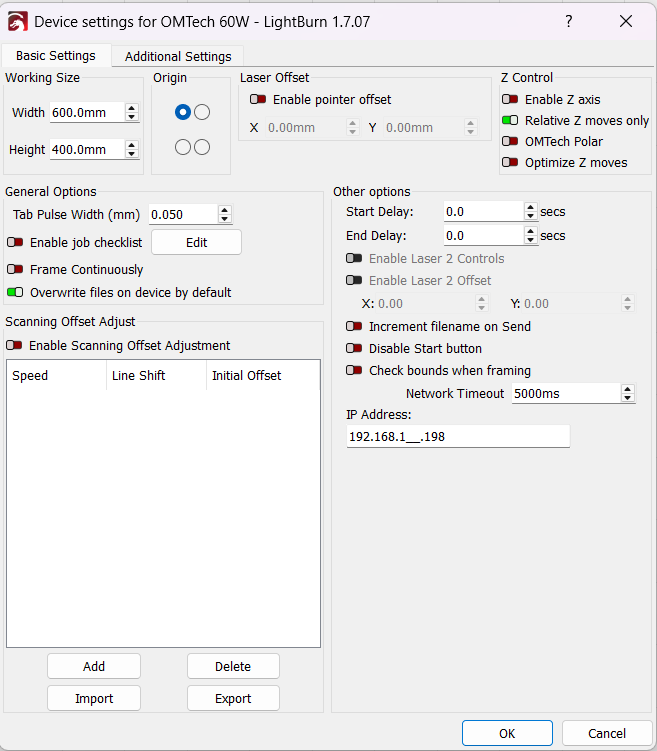Confirm settings with OK button

507,733
